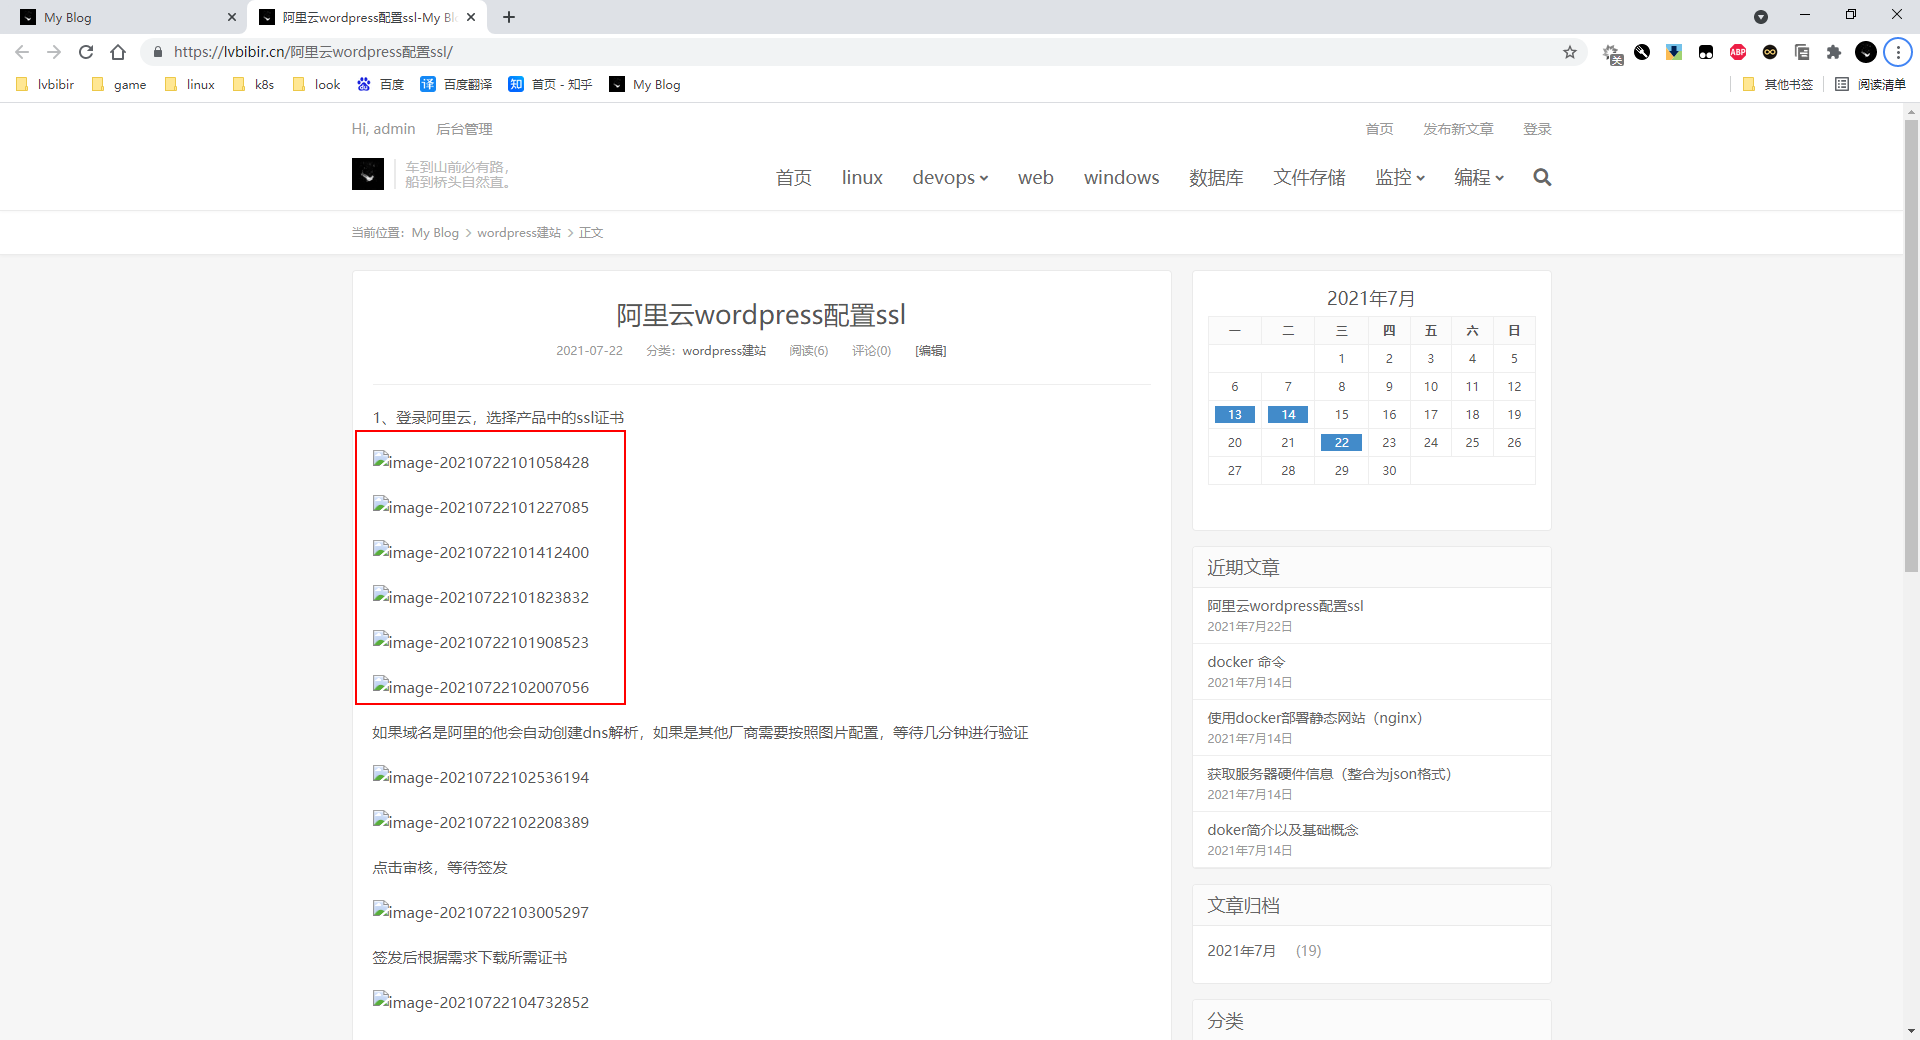Viewport: 1920px width, 1040px height.
Task: Open the Chrome three-dot menu
Action: pyautogui.click(x=1897, y=52)
